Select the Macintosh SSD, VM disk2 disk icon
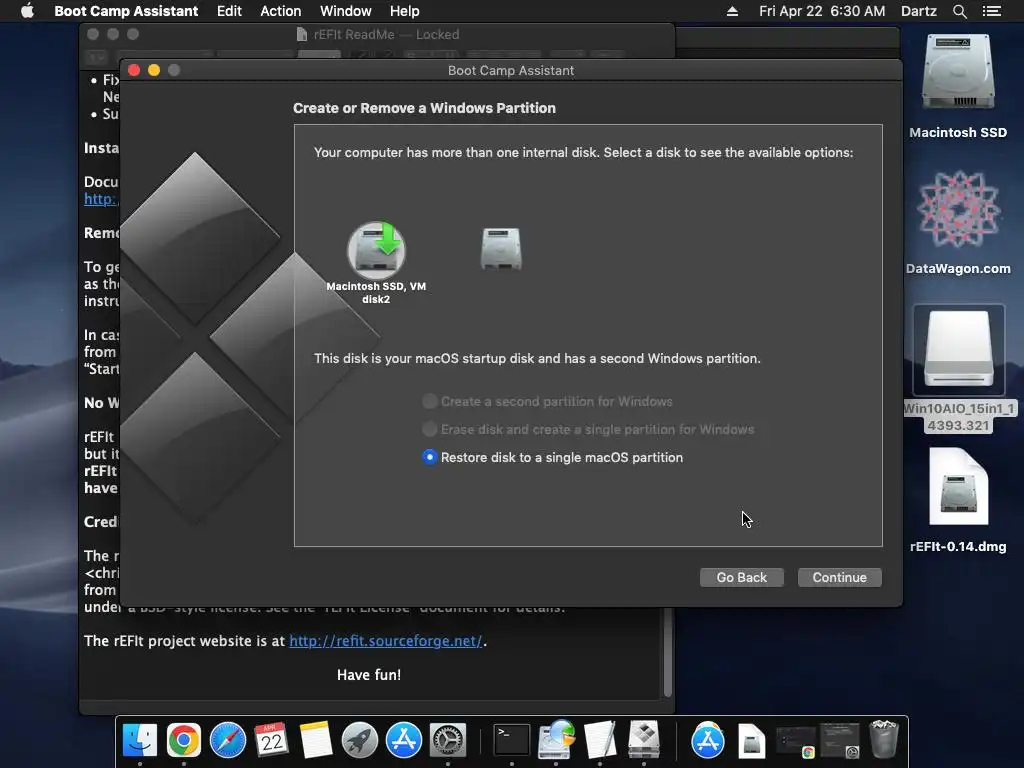The image size is (1024, 768). tap(376, 251)
